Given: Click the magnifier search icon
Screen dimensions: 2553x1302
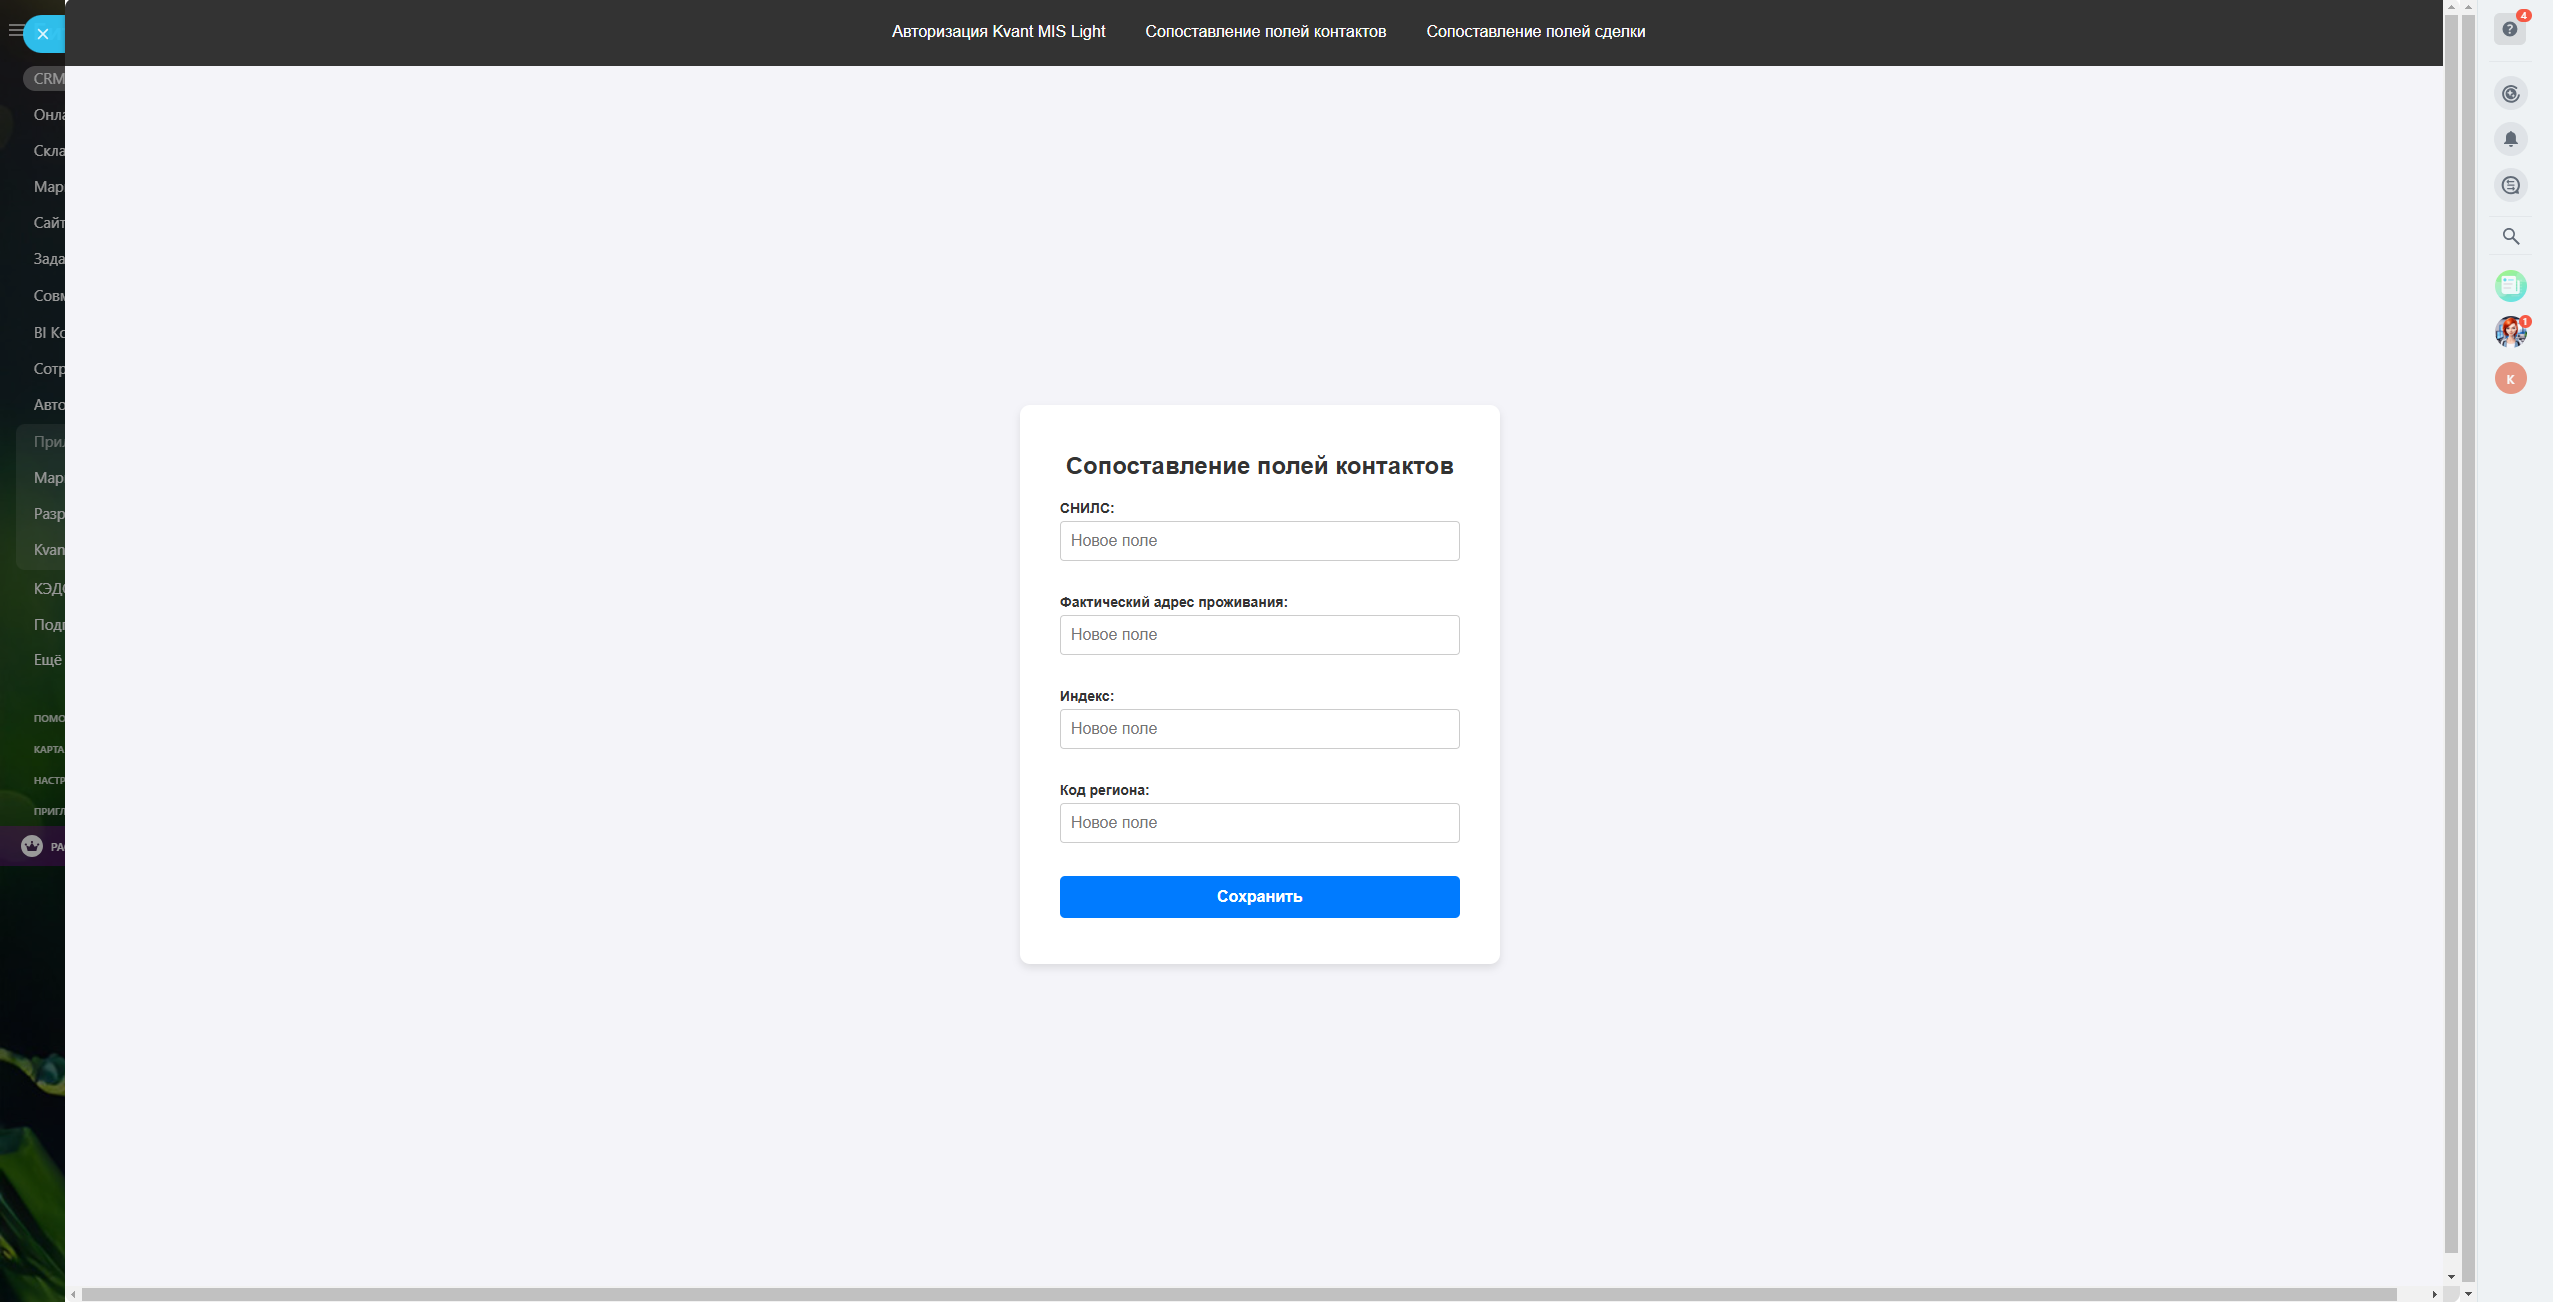Looking at the screenshot, I should (x=2510, y=237).
